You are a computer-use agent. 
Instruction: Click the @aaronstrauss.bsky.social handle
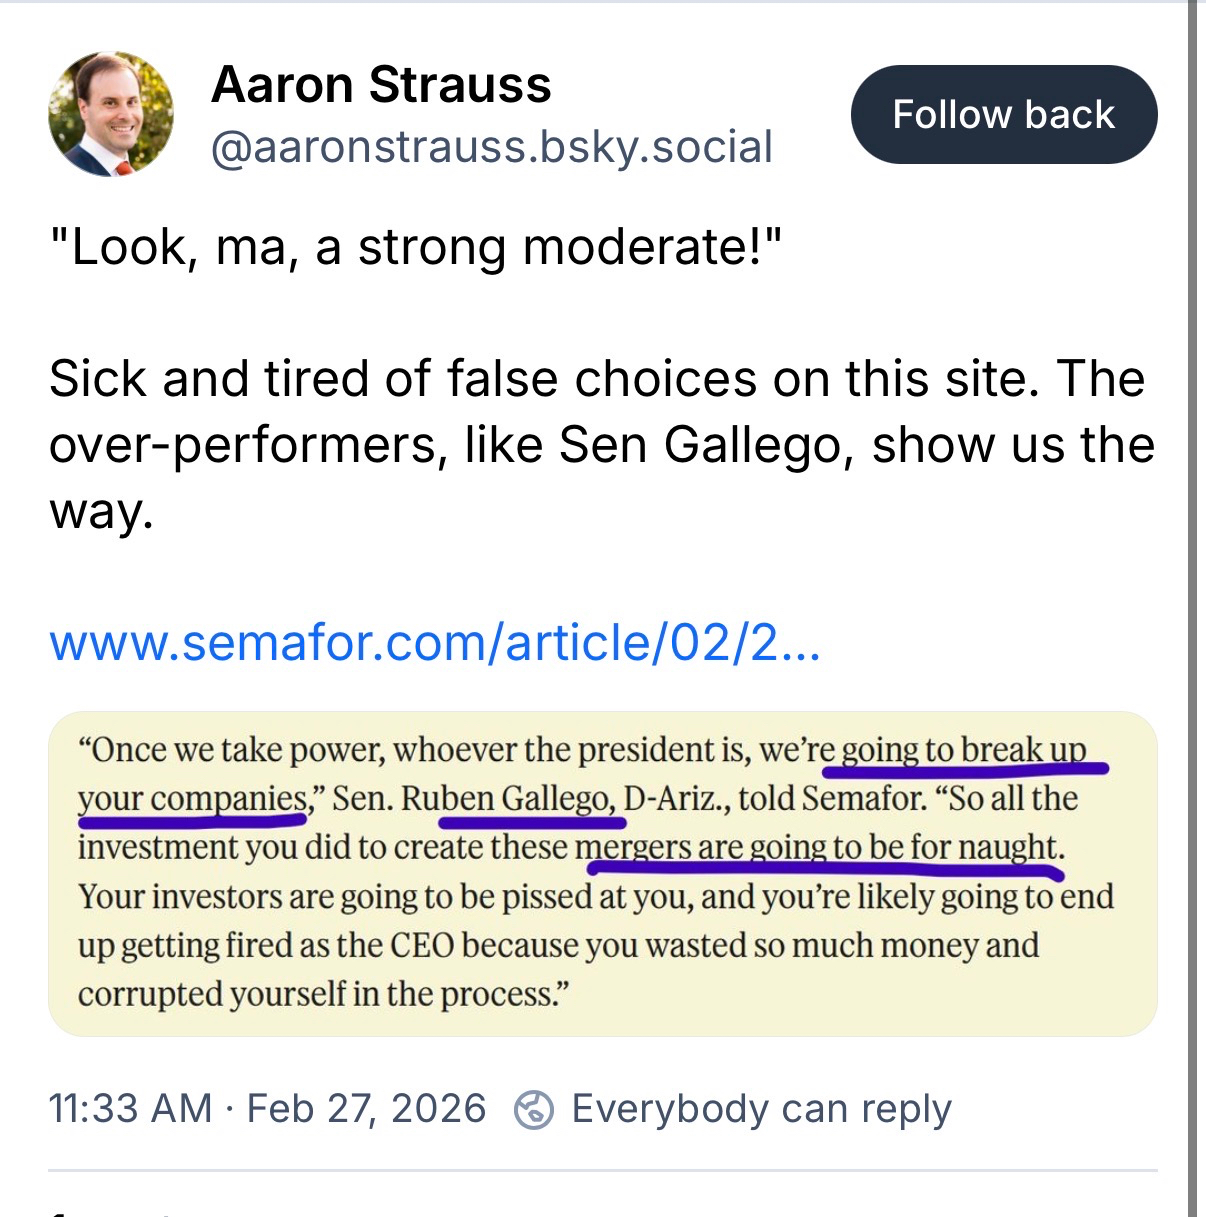(491, 147)
